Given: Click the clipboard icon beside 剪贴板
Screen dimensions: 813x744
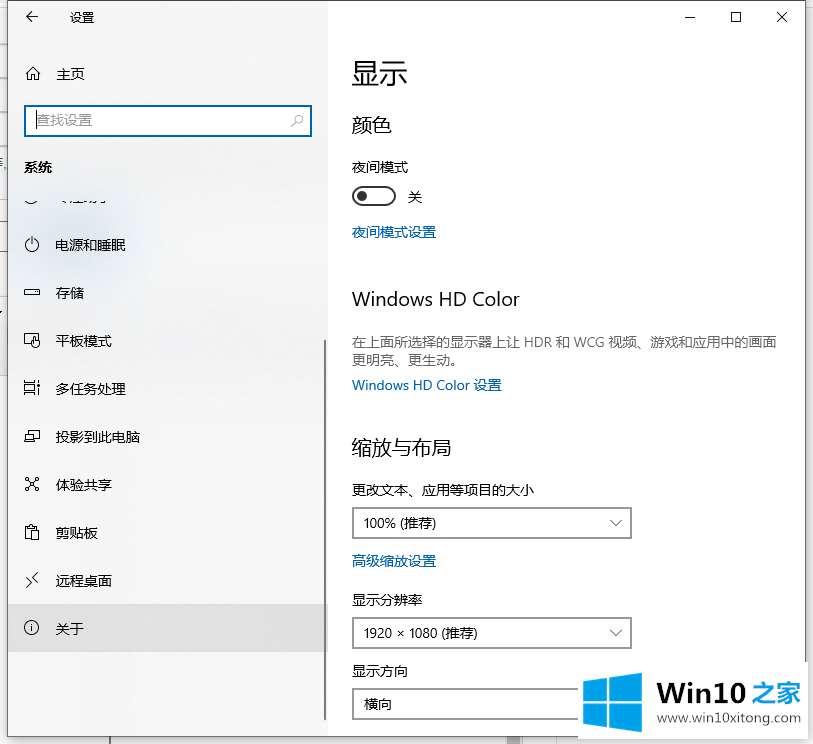Looking at the screenshot, I should [x=32, y=532].
